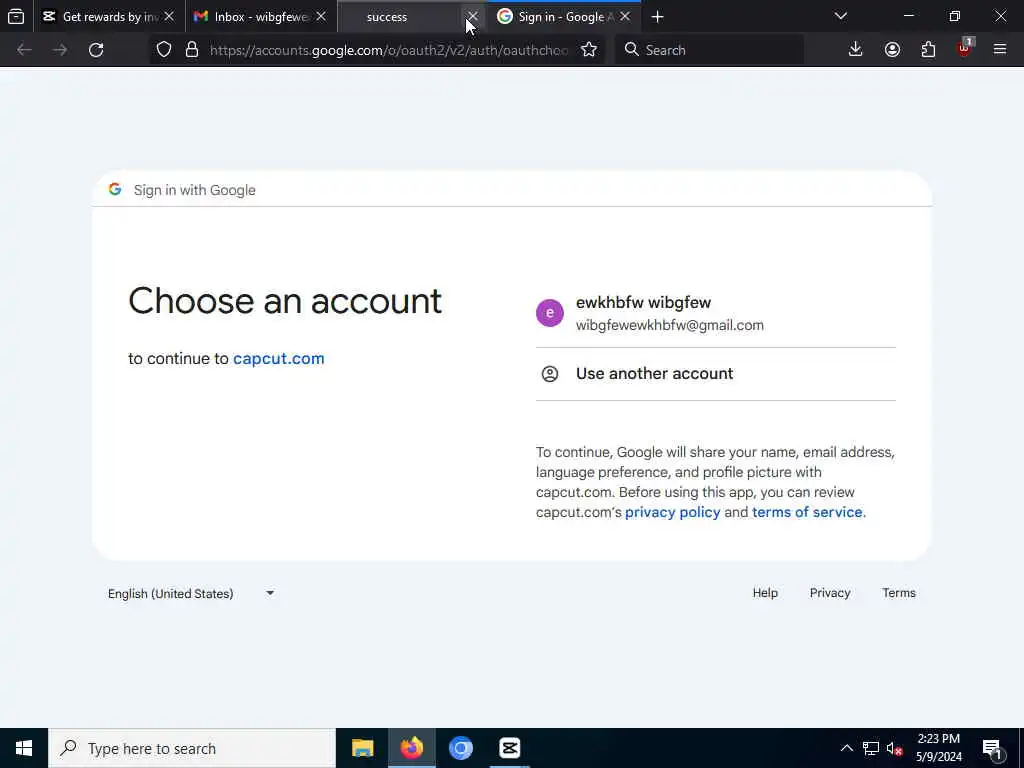Go forward with the forward arrow
The image size is (1024, 768).
(x=60, y=50)
